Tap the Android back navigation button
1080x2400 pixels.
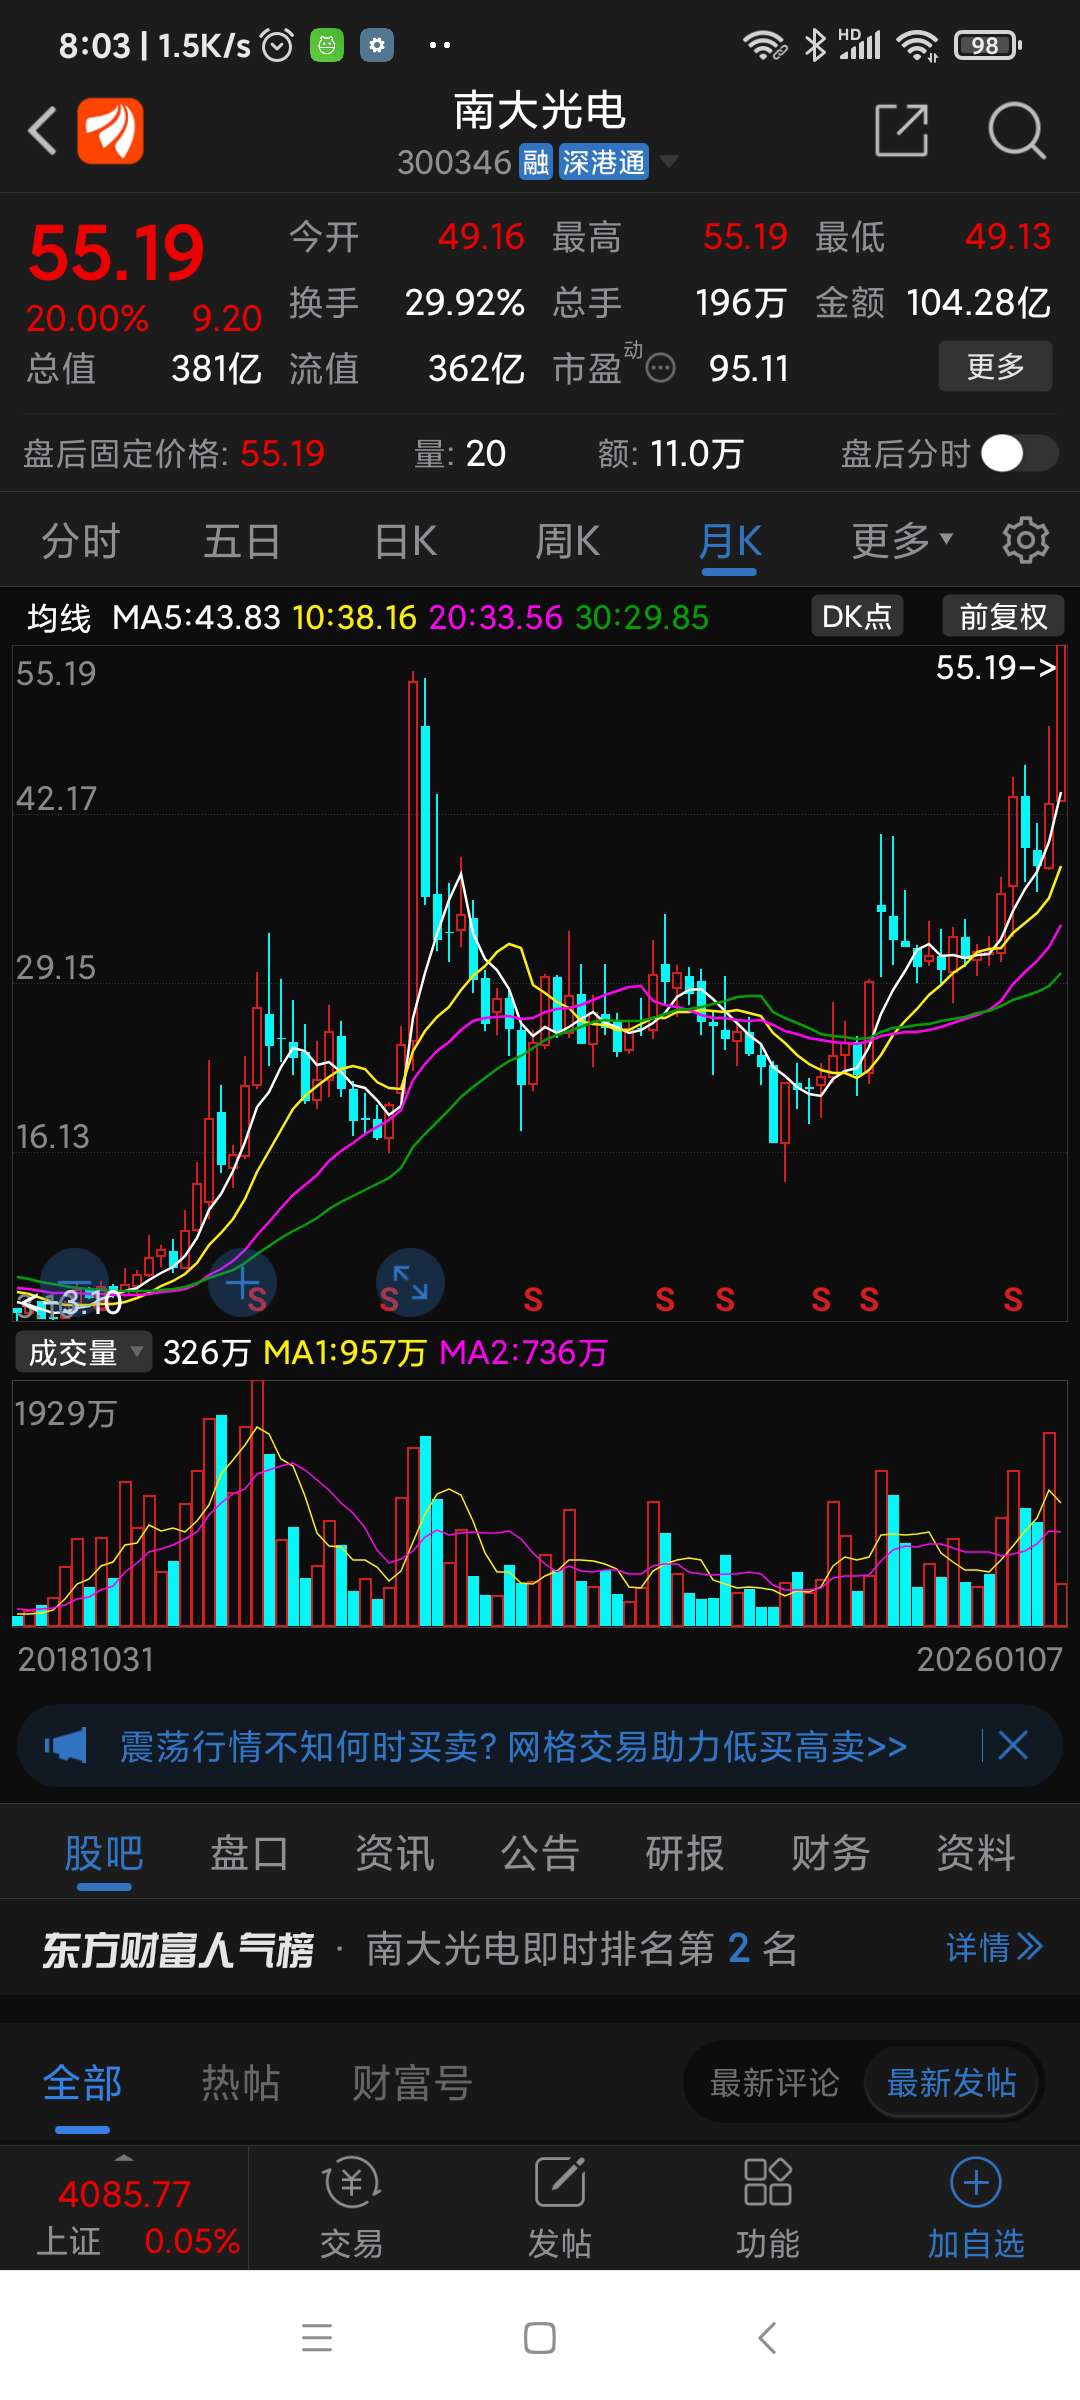[x=767, y=2338]
